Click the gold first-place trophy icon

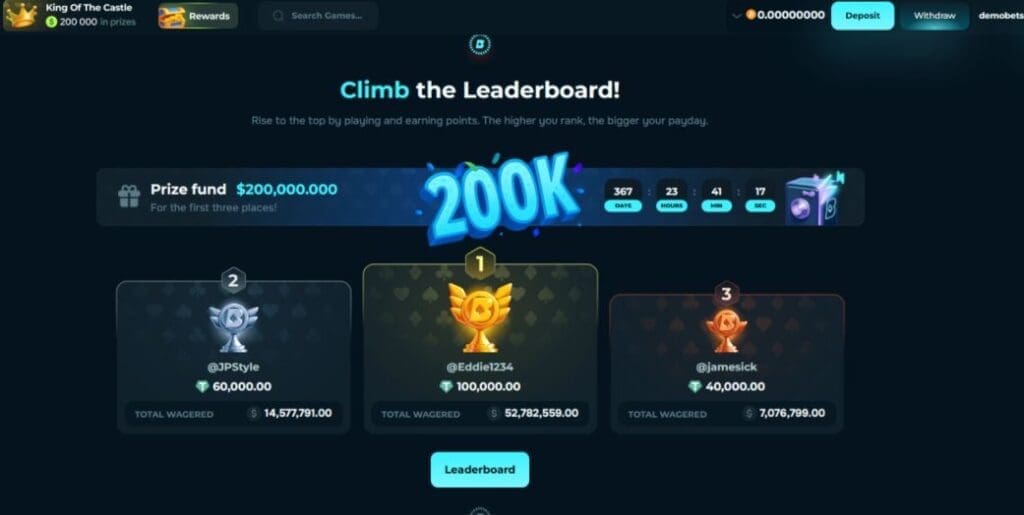(x=480, y=317)
